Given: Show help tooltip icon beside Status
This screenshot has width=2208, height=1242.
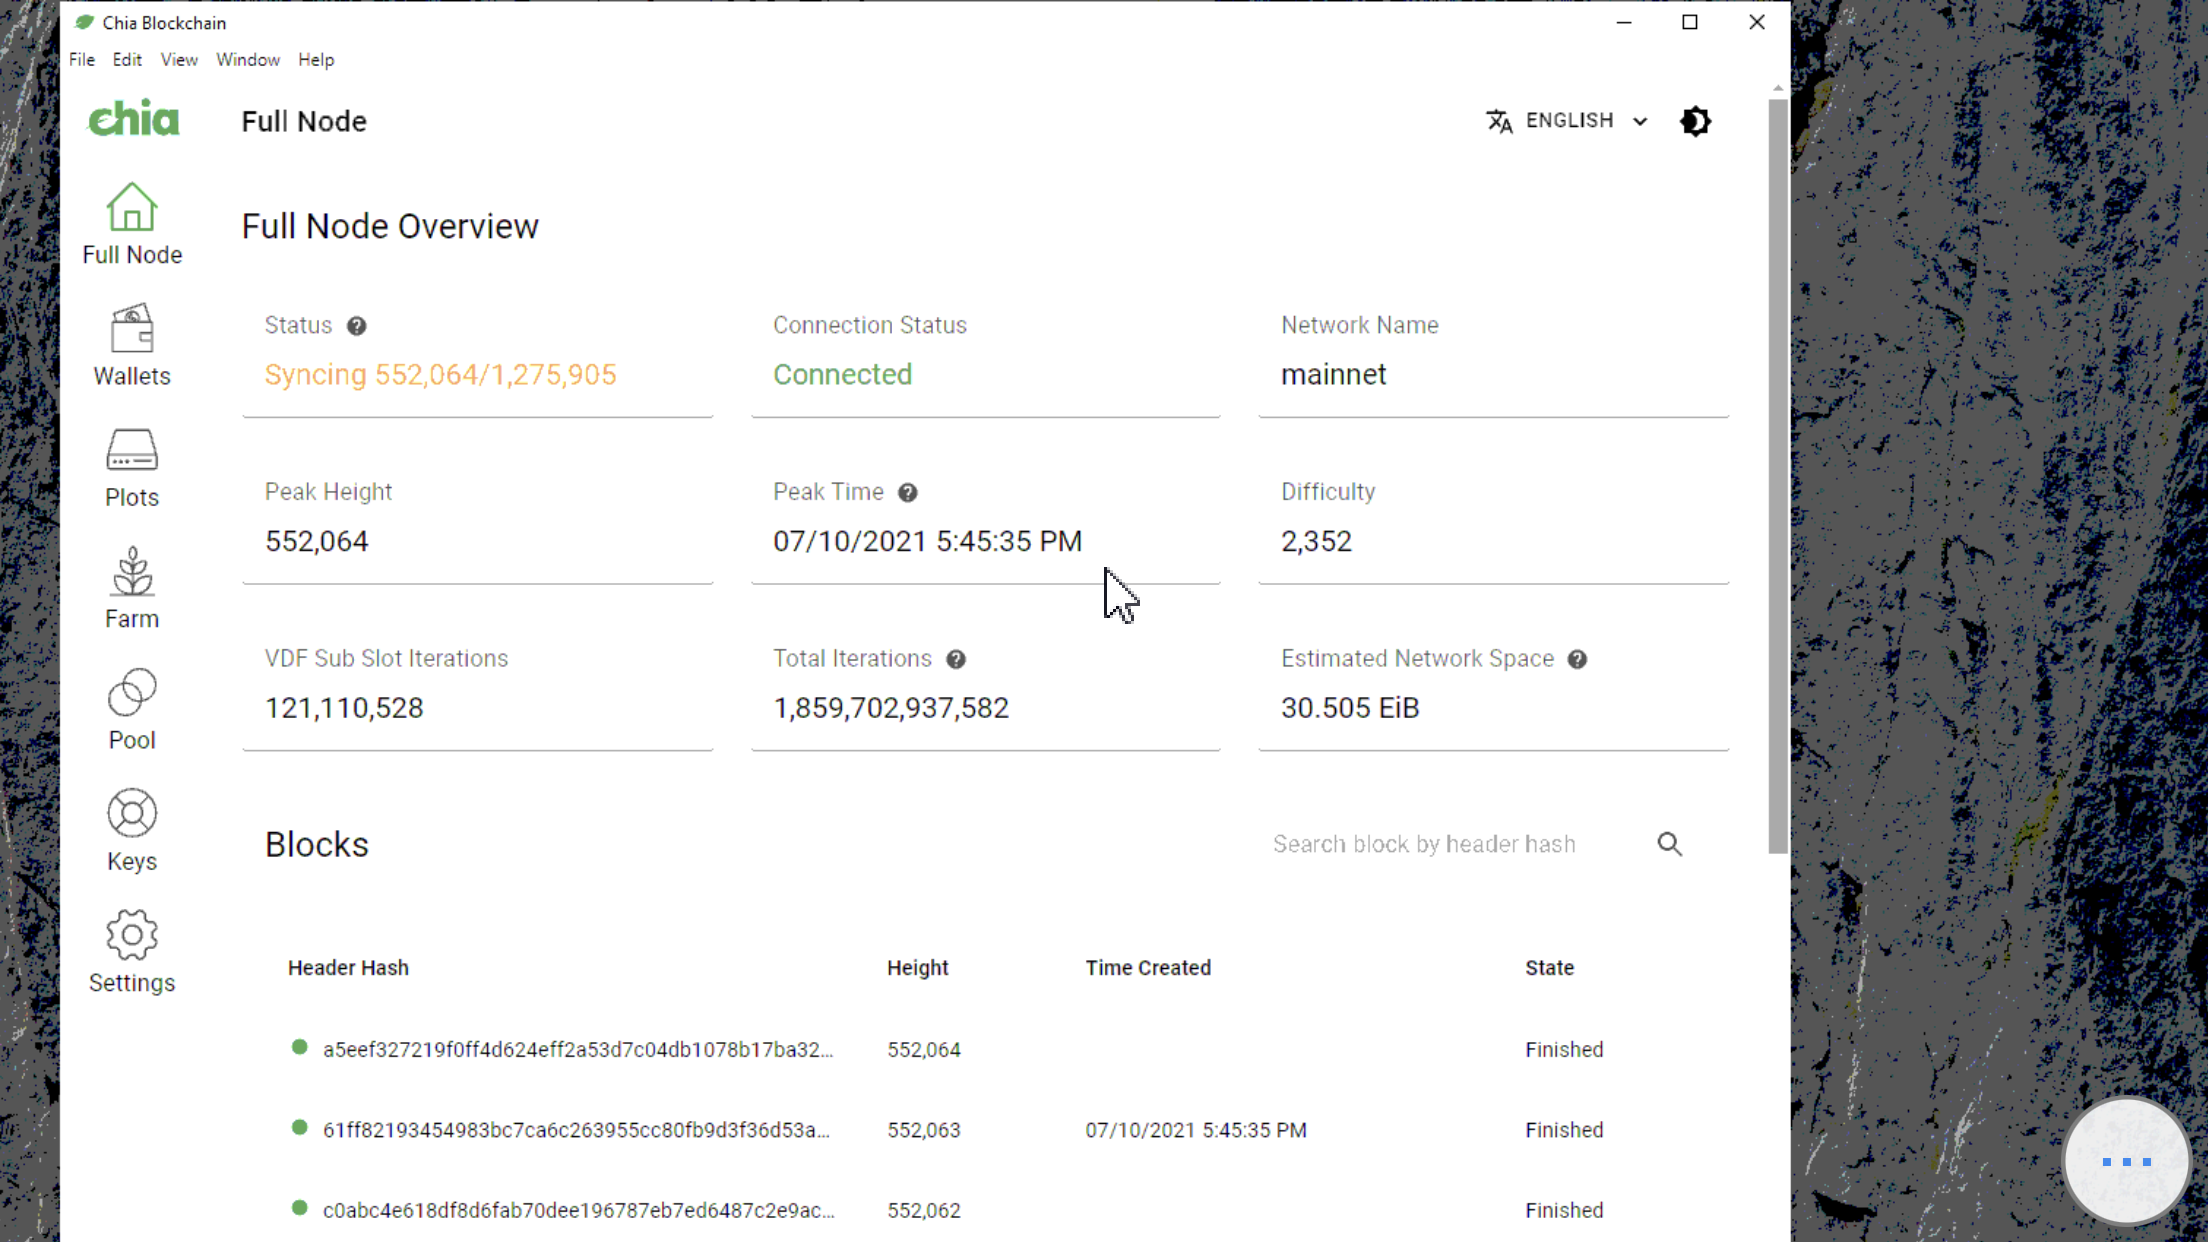Looking at the screenshot, I should point(356,326).
